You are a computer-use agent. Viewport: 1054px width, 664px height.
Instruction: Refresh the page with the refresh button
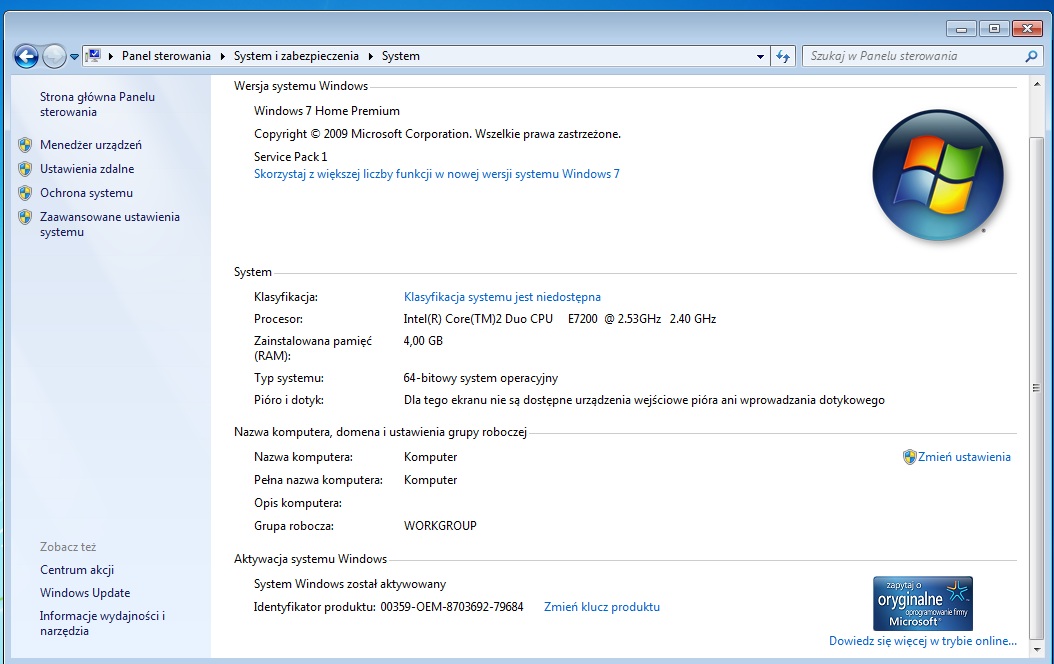coord(783,56)
